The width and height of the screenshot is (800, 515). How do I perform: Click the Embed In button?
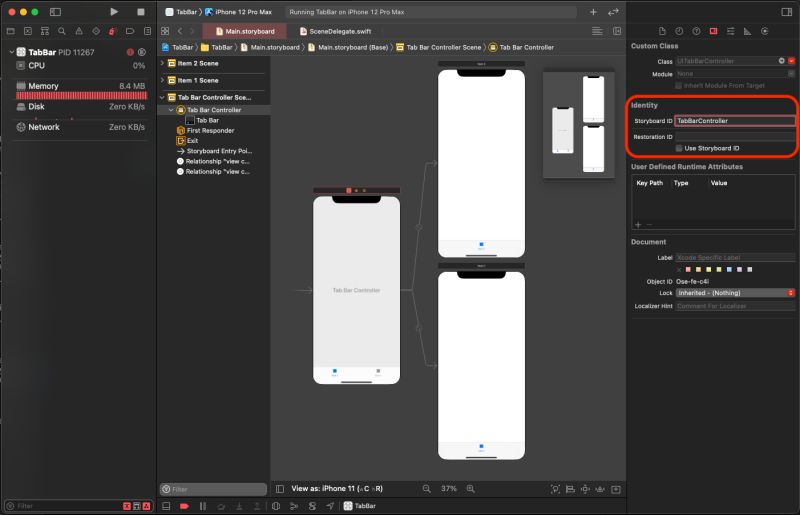pyautogui.click(x=616, y=489)
